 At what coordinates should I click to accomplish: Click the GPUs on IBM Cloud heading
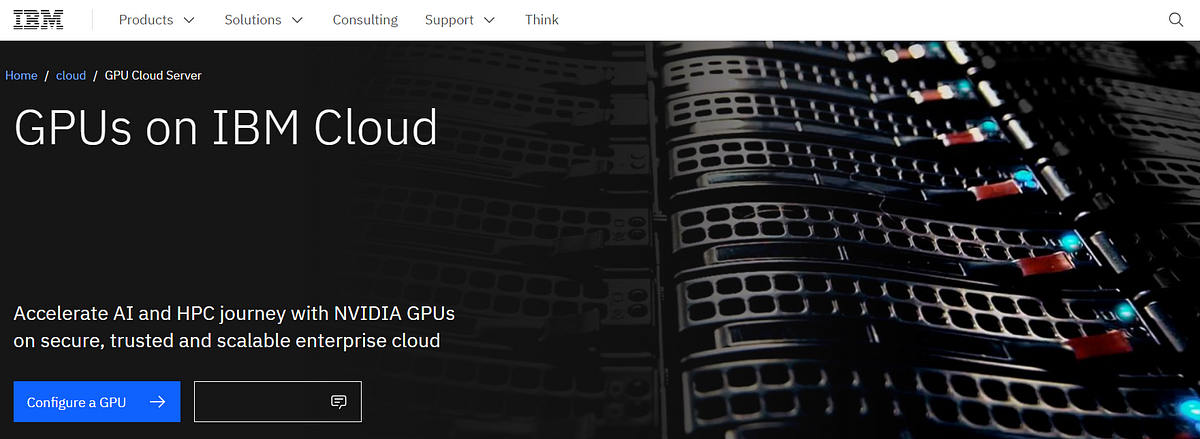226,126
